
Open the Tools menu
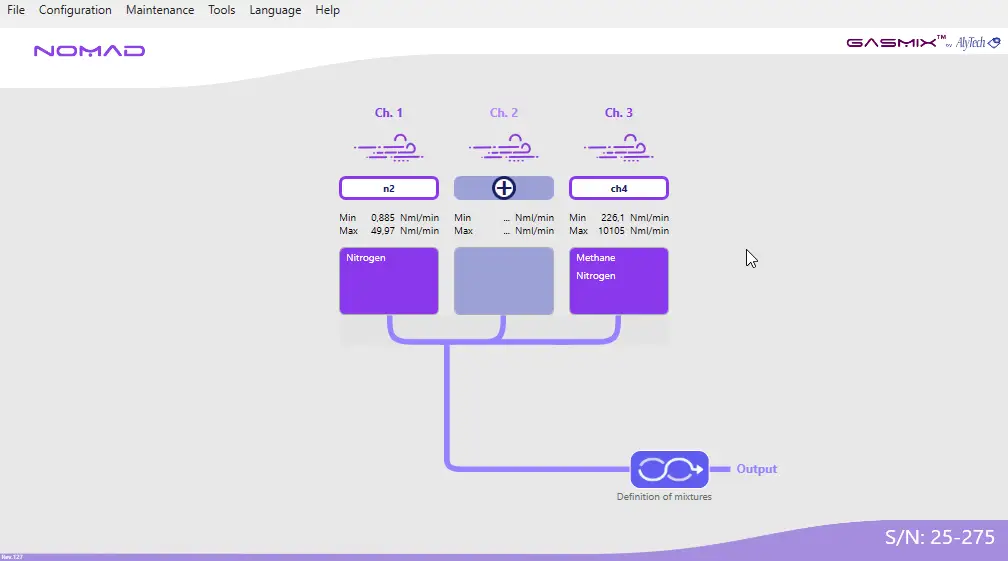click(222, 10)
